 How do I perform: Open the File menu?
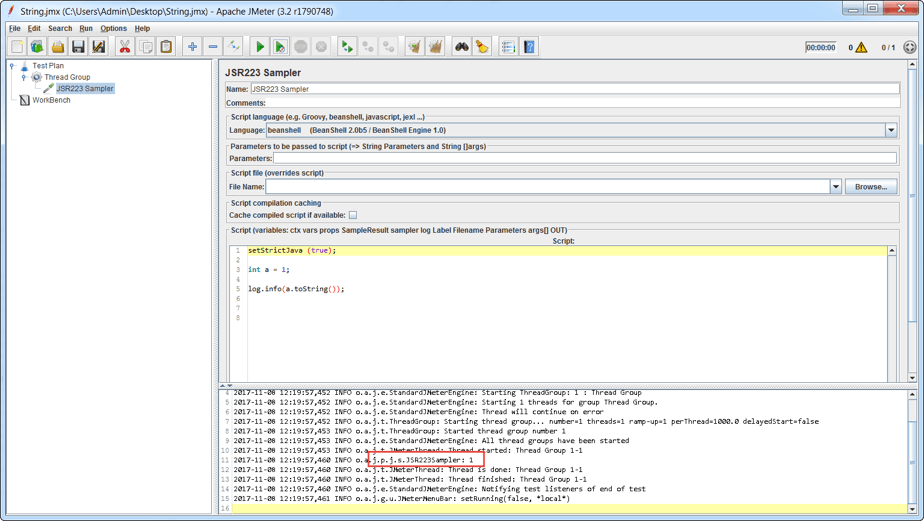pos(15,28)
